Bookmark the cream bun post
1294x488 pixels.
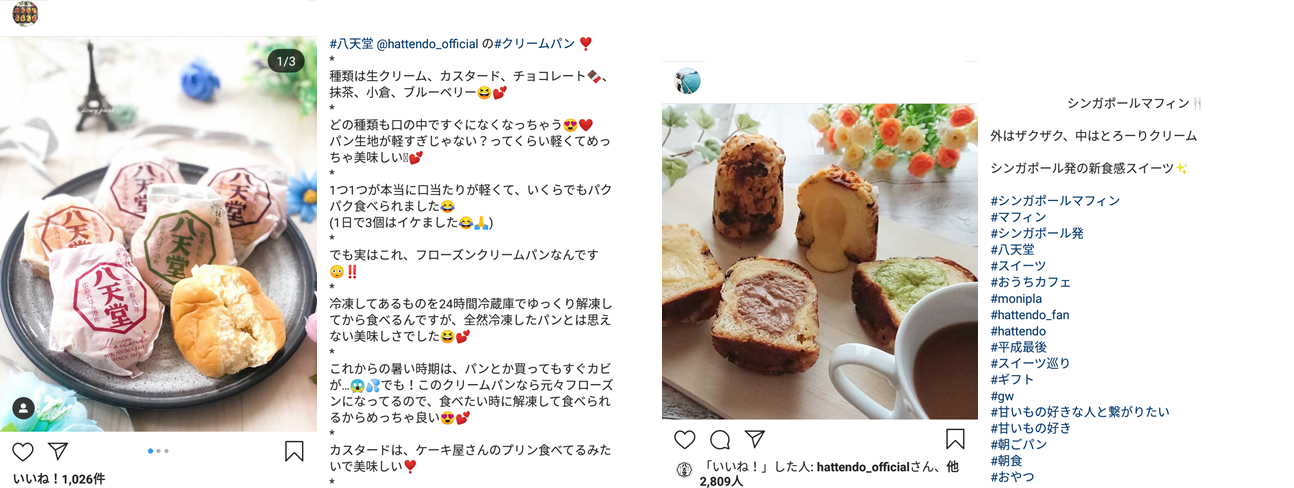pyautogui.click(x=294, y=451)
